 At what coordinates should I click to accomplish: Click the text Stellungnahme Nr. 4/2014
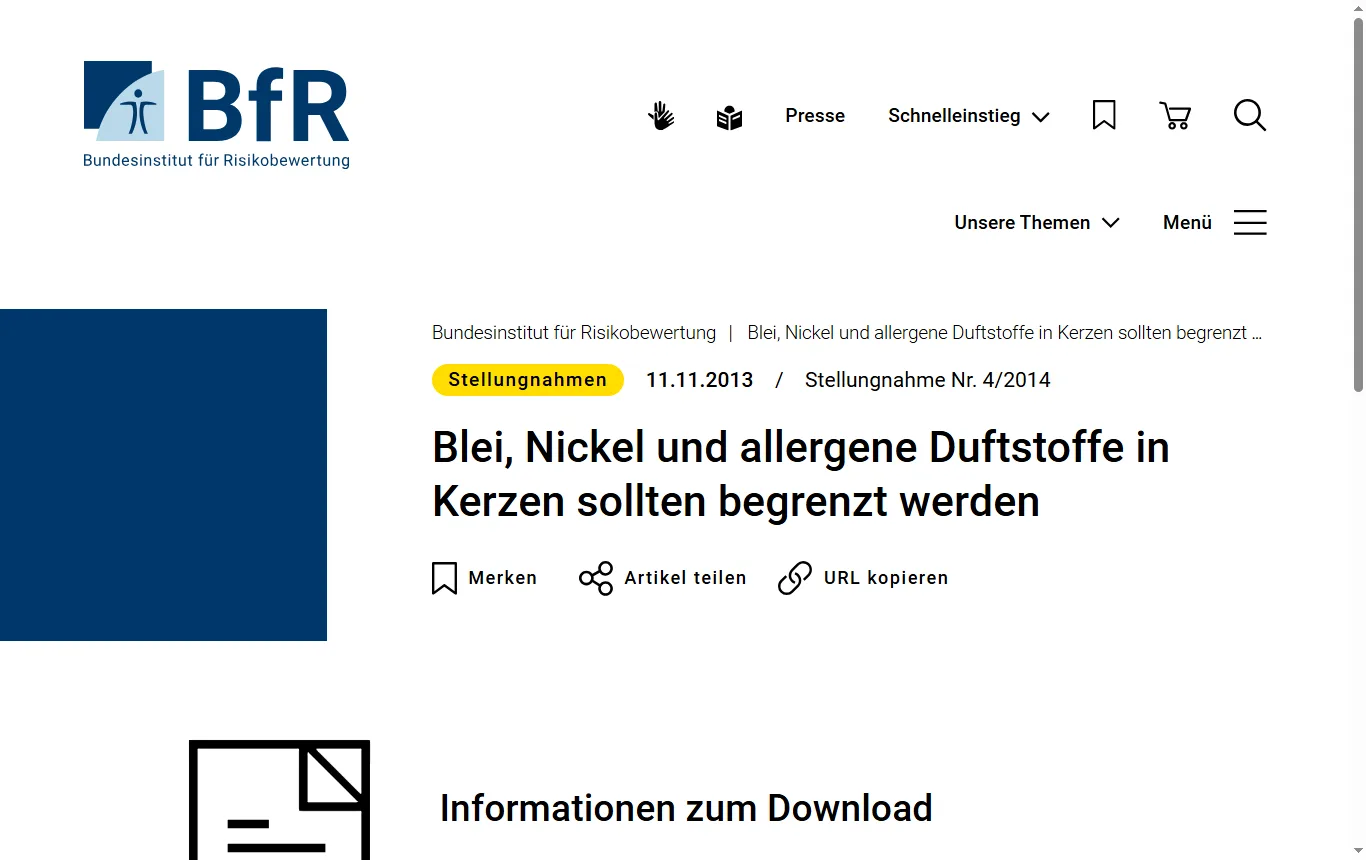pyautogui.click(x=928, y=380)
